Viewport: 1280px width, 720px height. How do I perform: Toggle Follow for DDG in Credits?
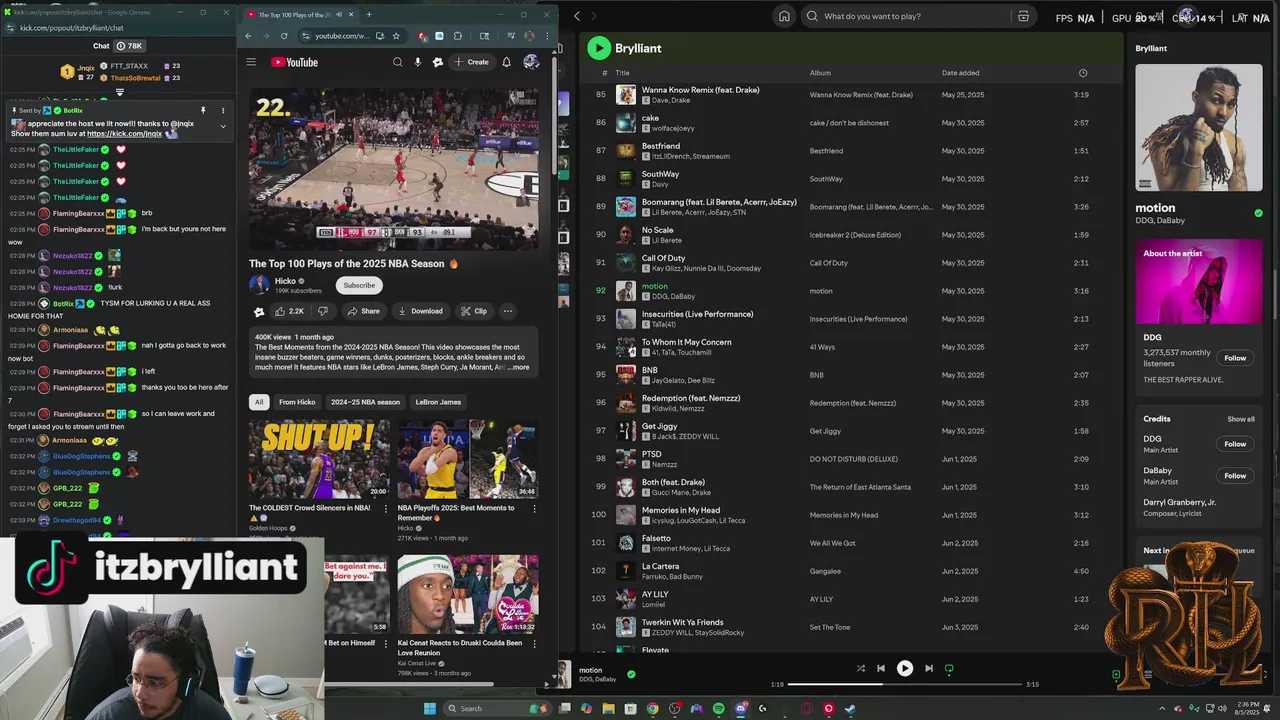[1235, 444]
